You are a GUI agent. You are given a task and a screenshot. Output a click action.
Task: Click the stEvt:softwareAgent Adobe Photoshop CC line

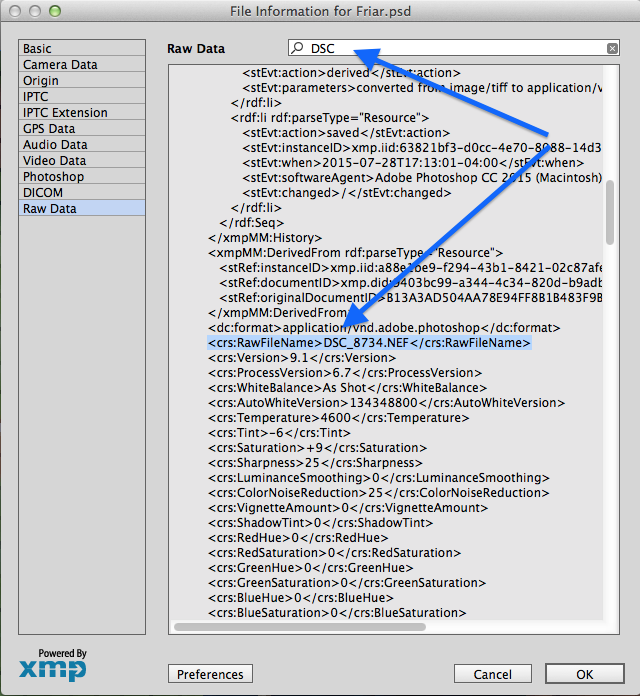422,178
